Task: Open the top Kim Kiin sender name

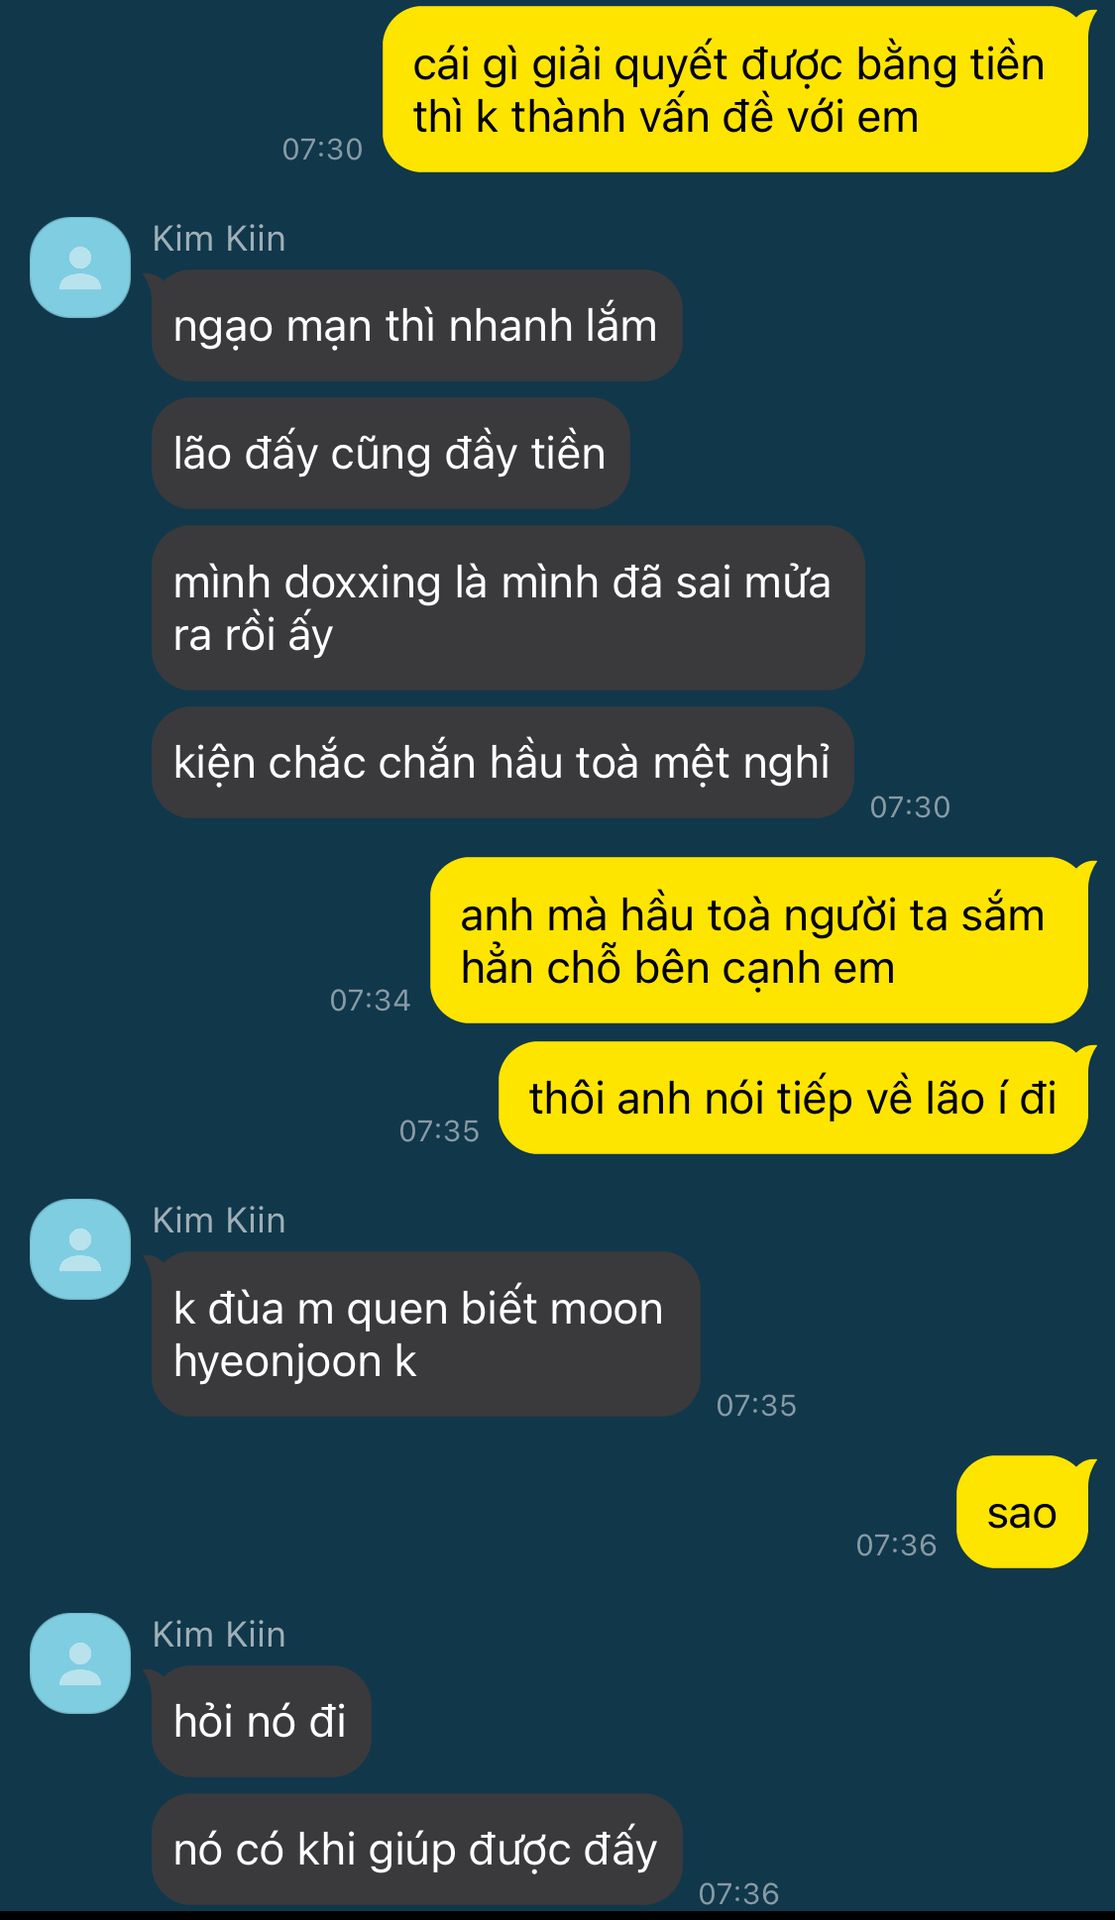Action: [219, 239]
